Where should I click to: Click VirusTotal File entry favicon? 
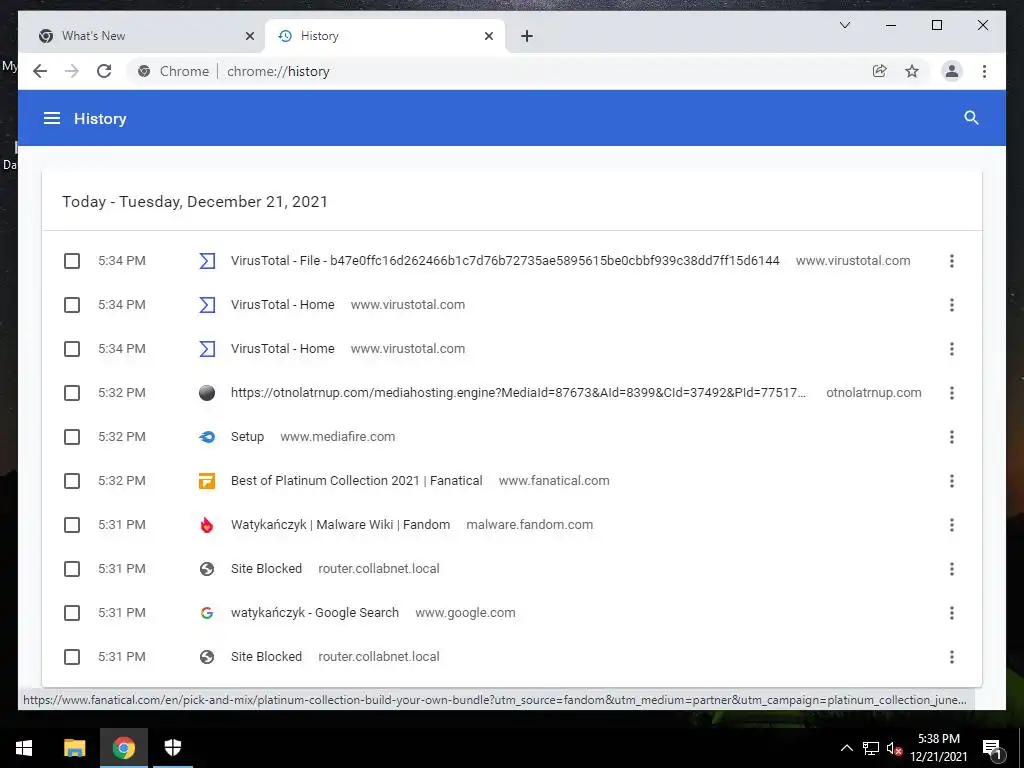[207, 261]
